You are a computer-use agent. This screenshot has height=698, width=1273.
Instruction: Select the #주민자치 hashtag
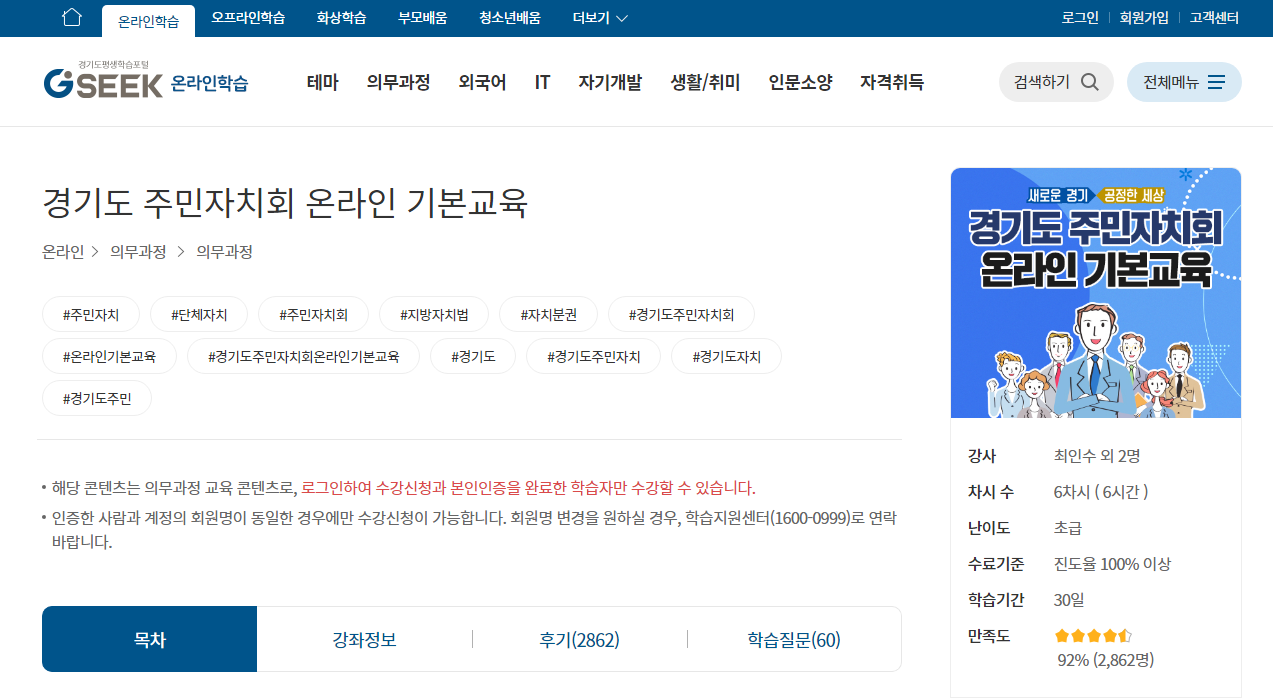(x=90, y=313)
